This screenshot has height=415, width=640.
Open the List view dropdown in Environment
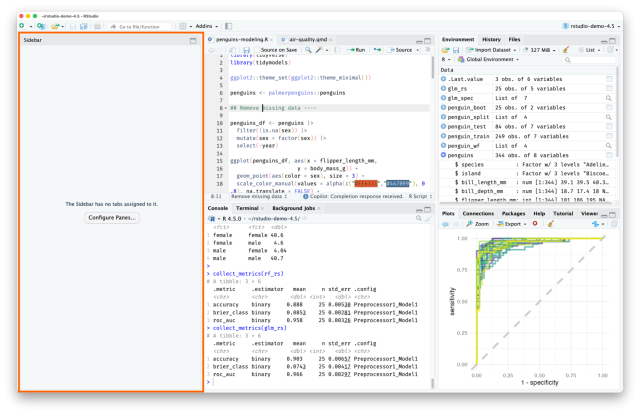[590, 50]
